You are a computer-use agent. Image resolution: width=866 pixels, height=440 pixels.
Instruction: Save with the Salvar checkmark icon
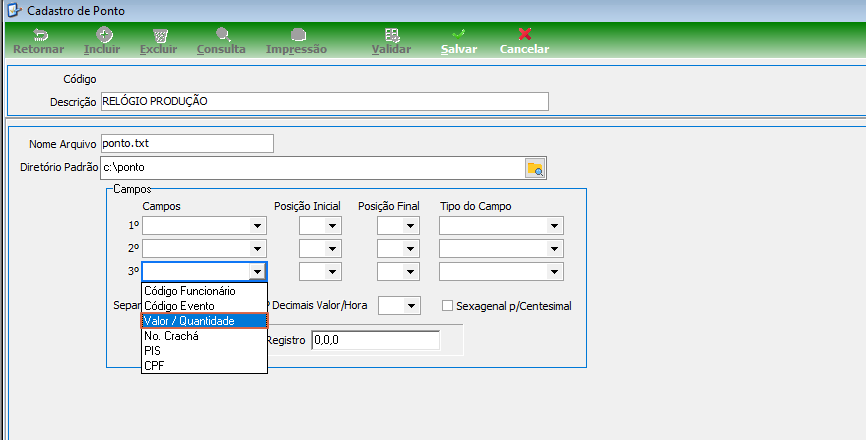(x=458, y=34)
